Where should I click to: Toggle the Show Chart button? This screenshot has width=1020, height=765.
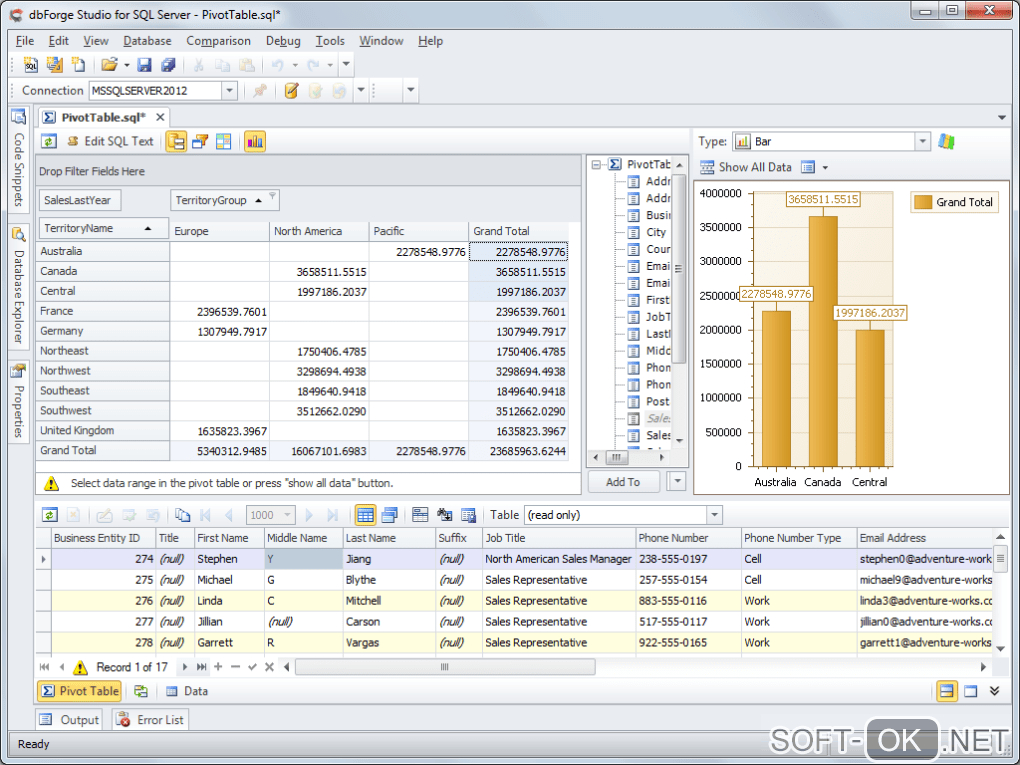tap(255, 142)
